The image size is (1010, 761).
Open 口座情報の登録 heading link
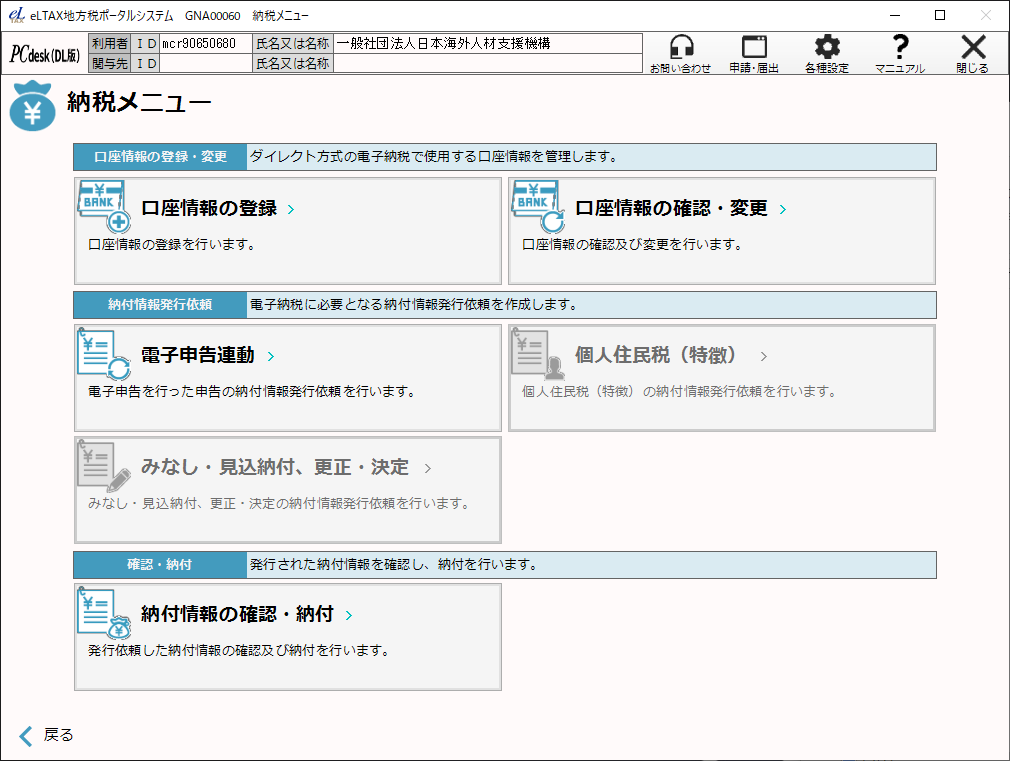coord(209,208)
